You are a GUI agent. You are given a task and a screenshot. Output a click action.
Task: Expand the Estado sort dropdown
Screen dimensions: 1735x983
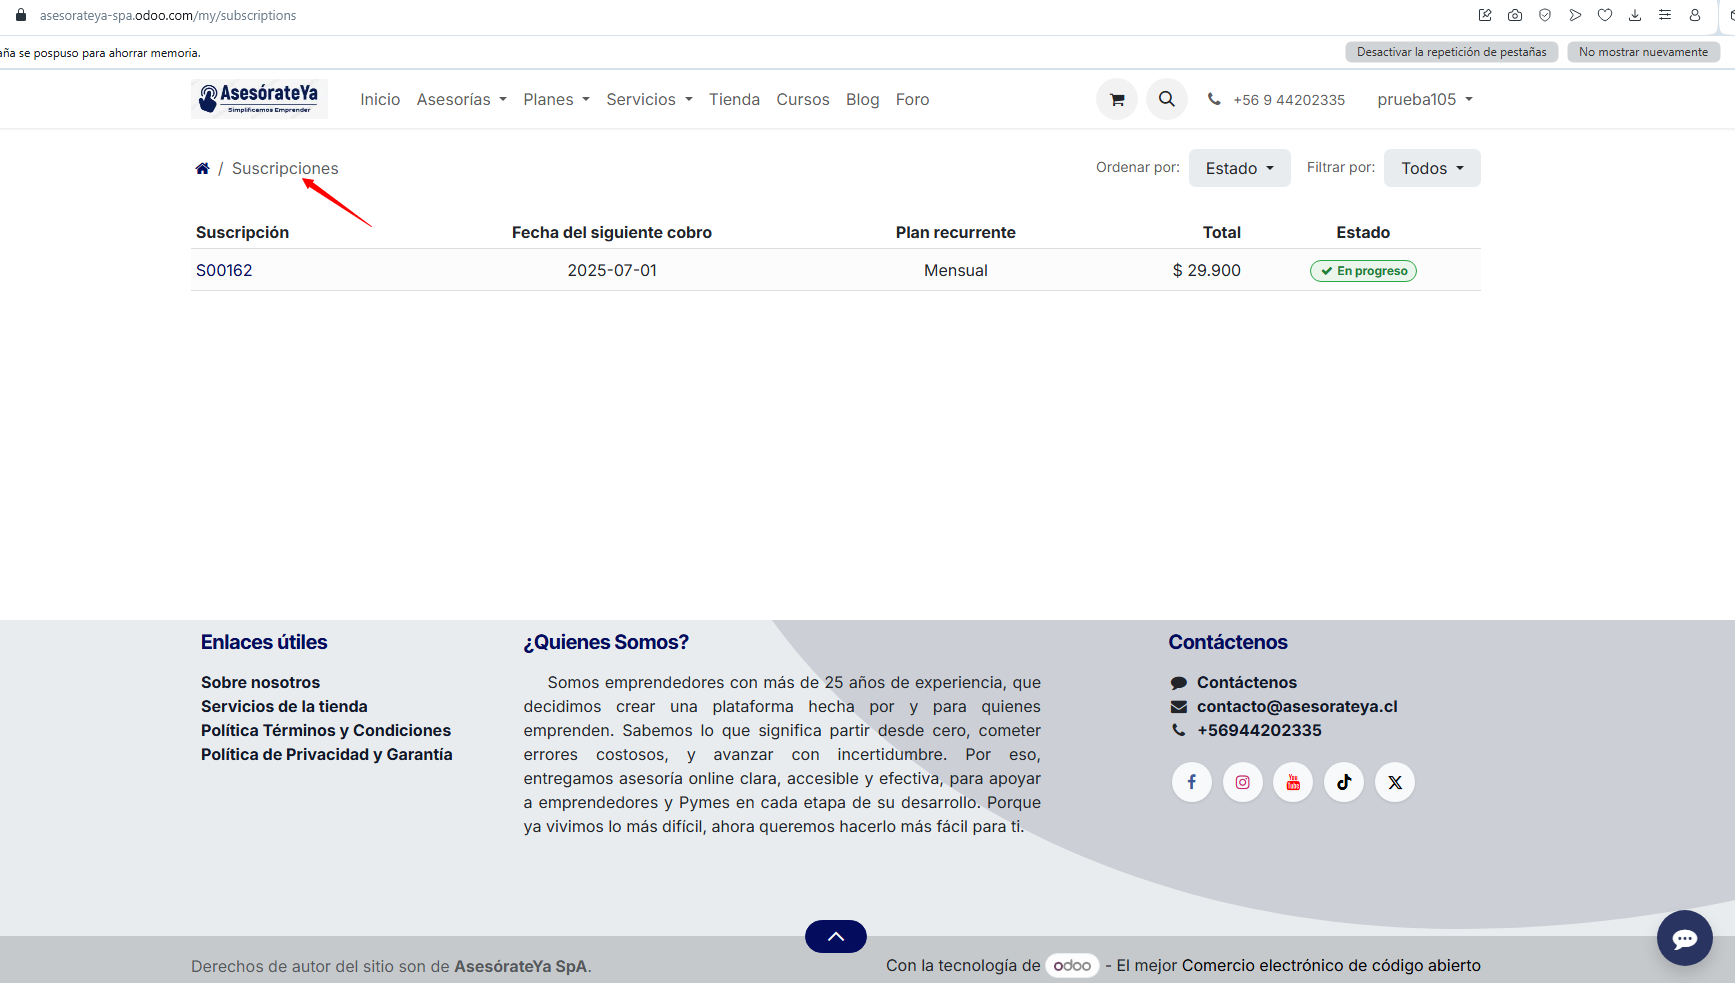(x=1239, y=168)
